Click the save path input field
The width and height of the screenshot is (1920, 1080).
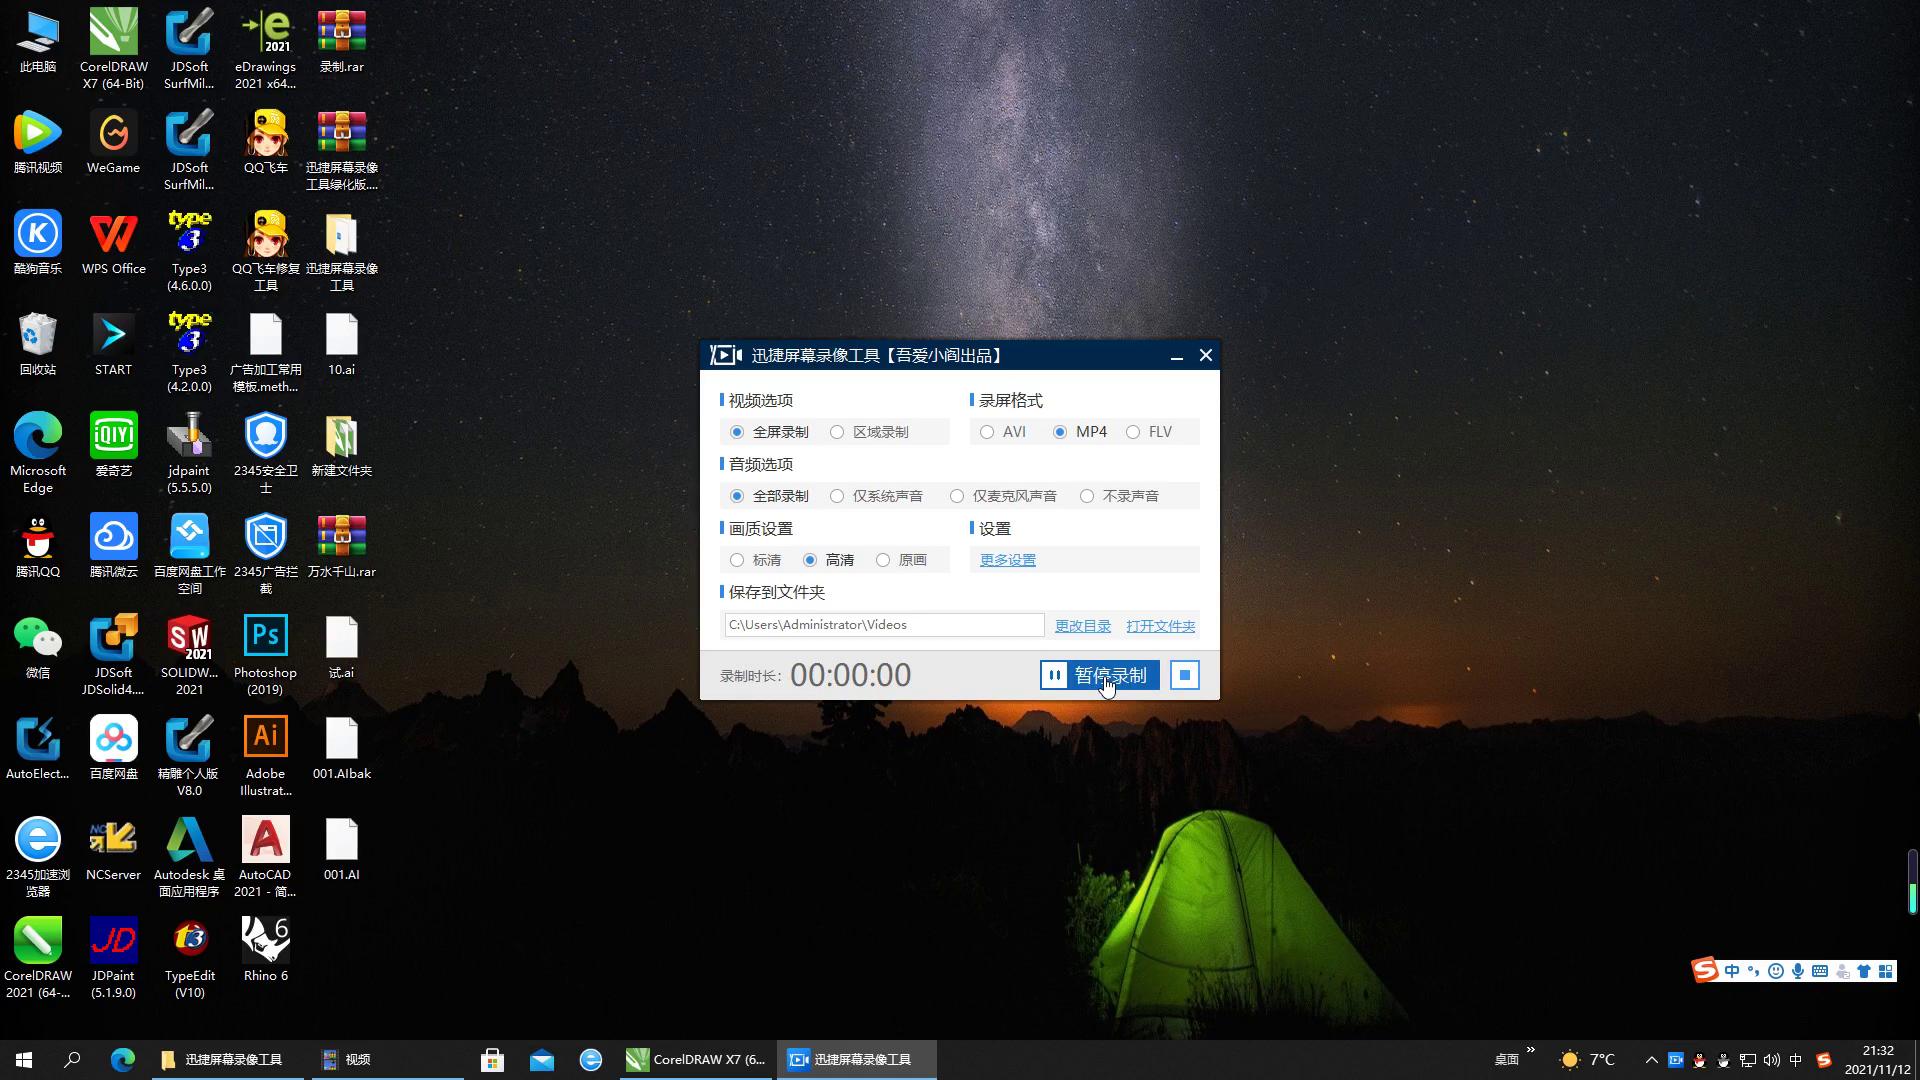(x=883, y=625)
